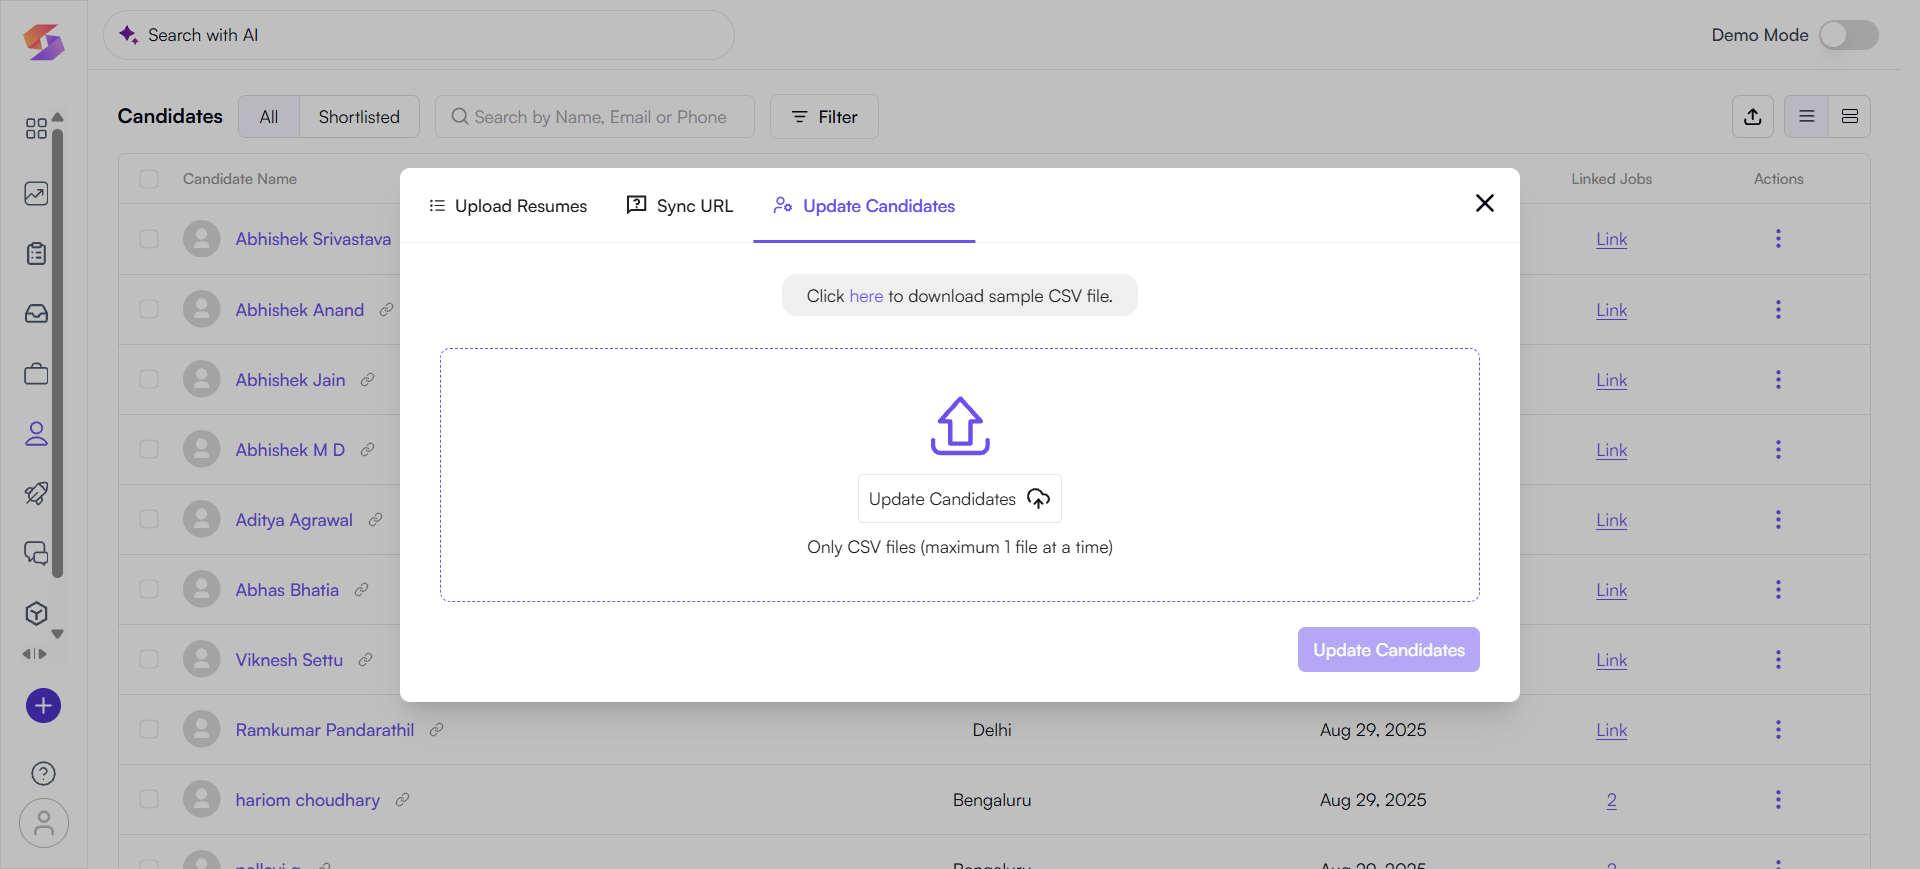This screenshot has width=1920, height=869.
Task: Open actions menu for Ramkumar Pandarathil
Action: [x=1778, y=730]
